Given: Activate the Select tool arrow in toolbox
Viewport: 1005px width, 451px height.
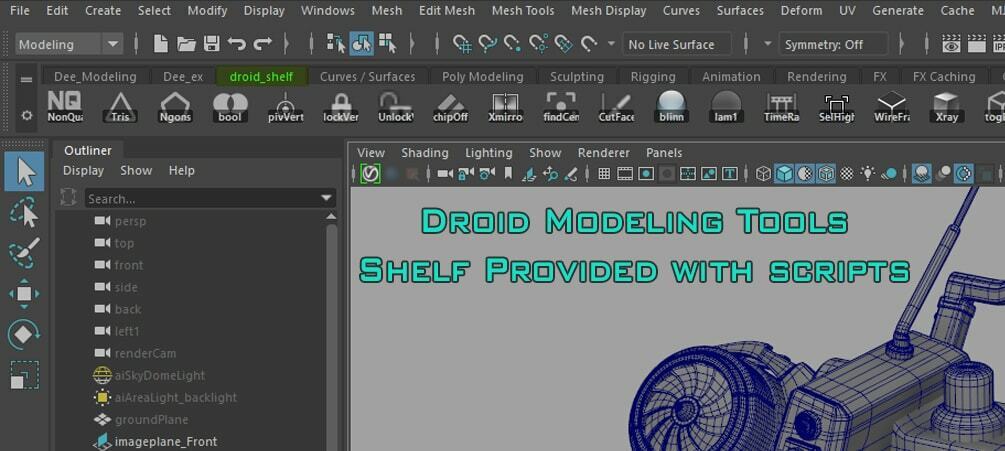Looking at the screenshot, I should (x=25, y=172).
